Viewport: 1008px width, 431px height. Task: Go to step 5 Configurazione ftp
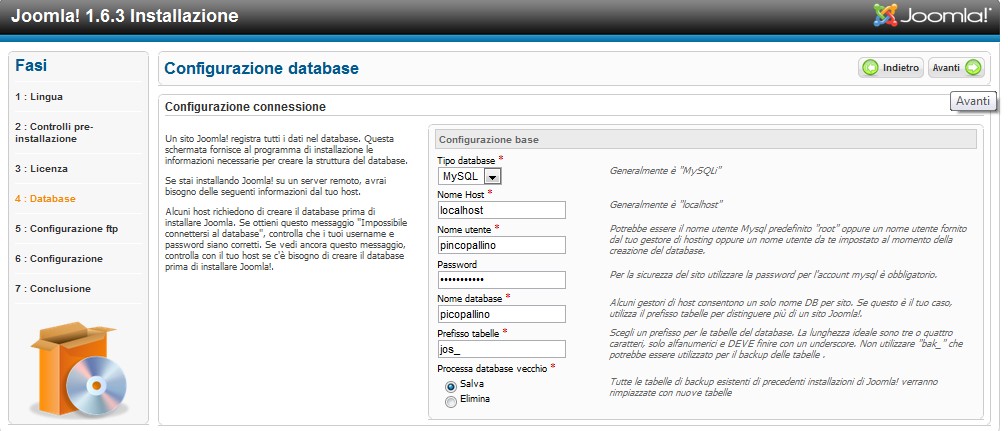(x=66, y=229)
